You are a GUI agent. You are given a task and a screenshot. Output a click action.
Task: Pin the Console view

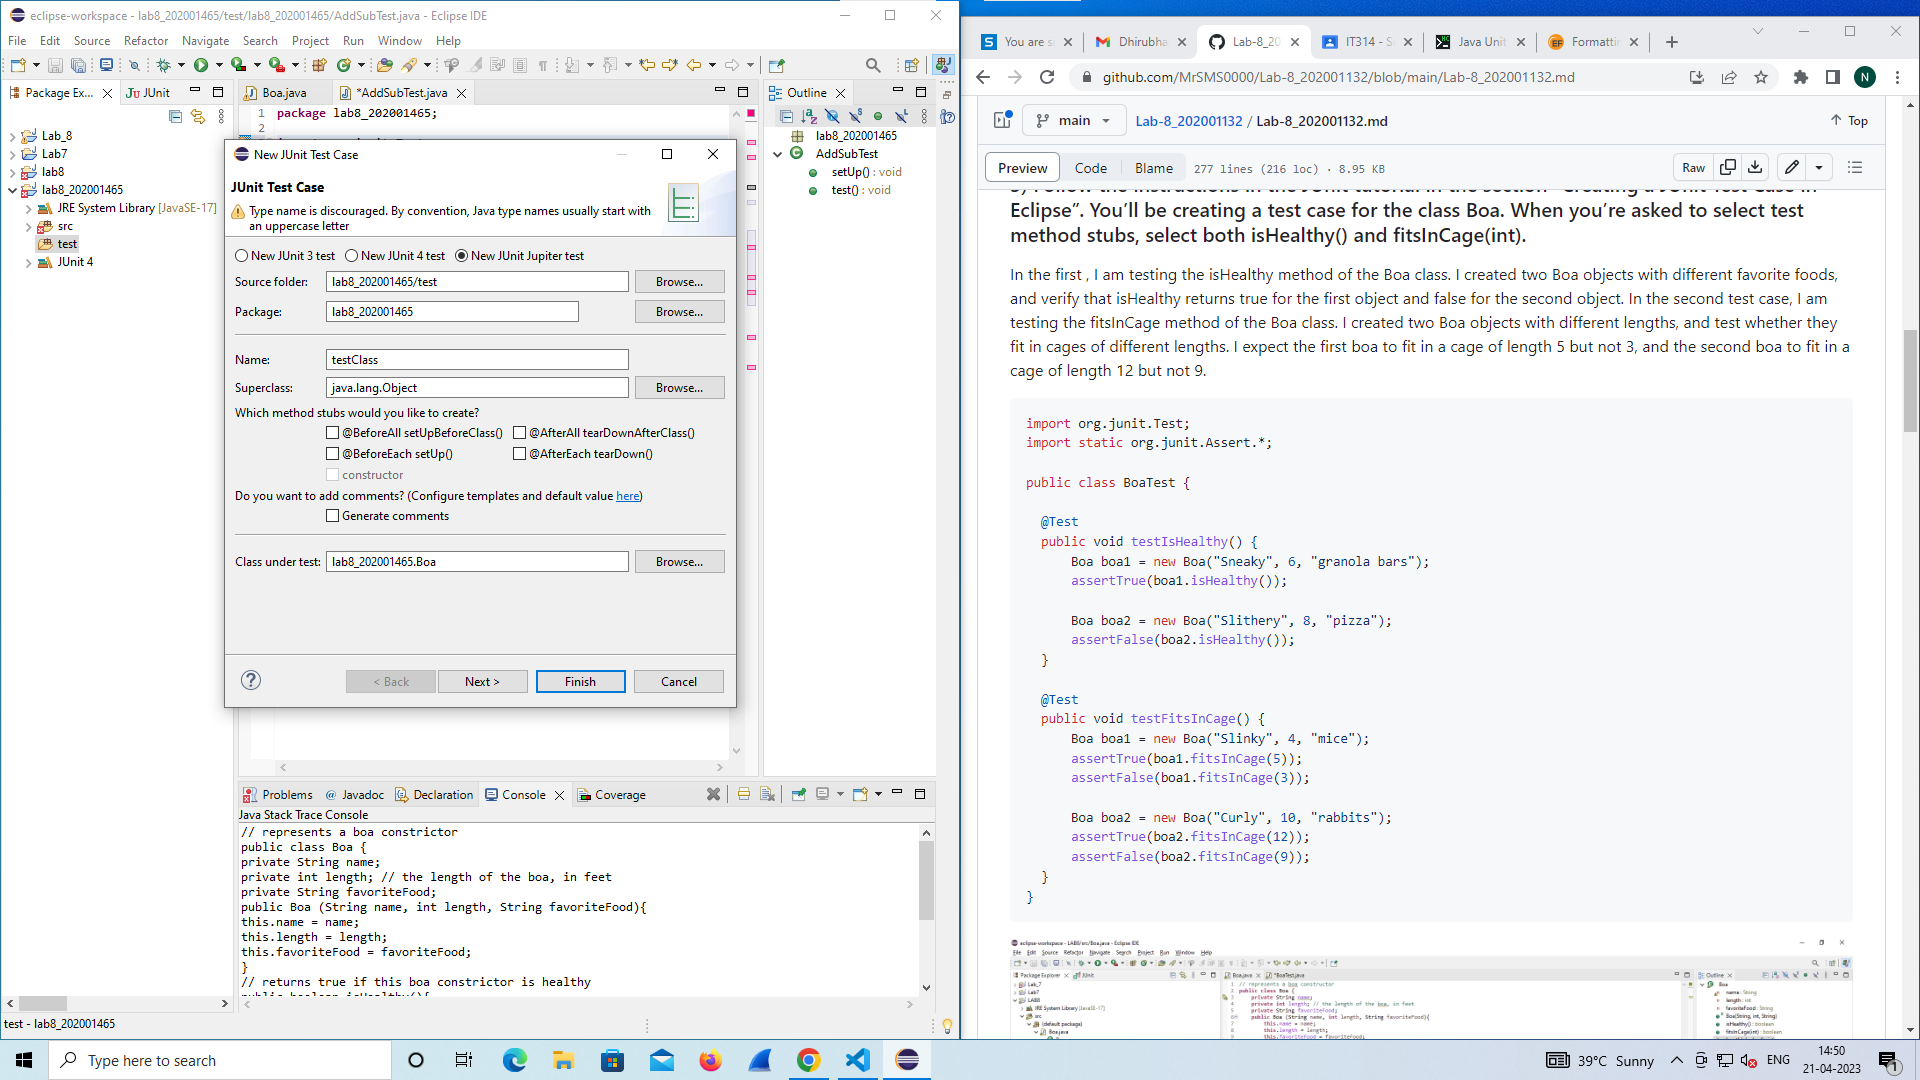coord(799,793)
